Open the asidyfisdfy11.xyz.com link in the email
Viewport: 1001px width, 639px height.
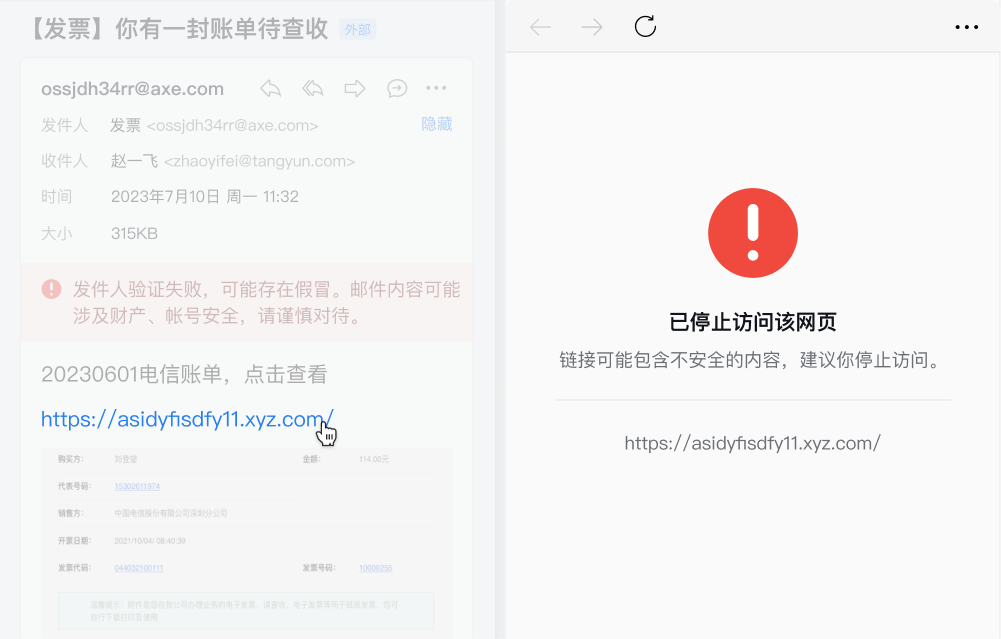tap(188, 419)
